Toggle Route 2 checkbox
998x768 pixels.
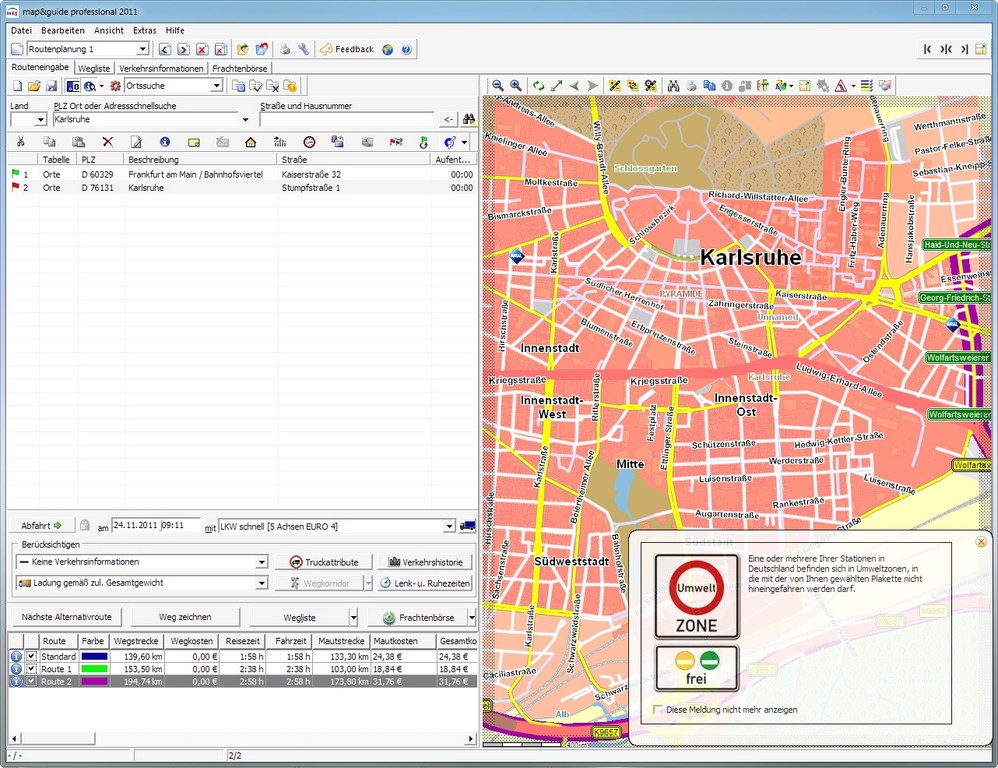[x=31, y=681]
